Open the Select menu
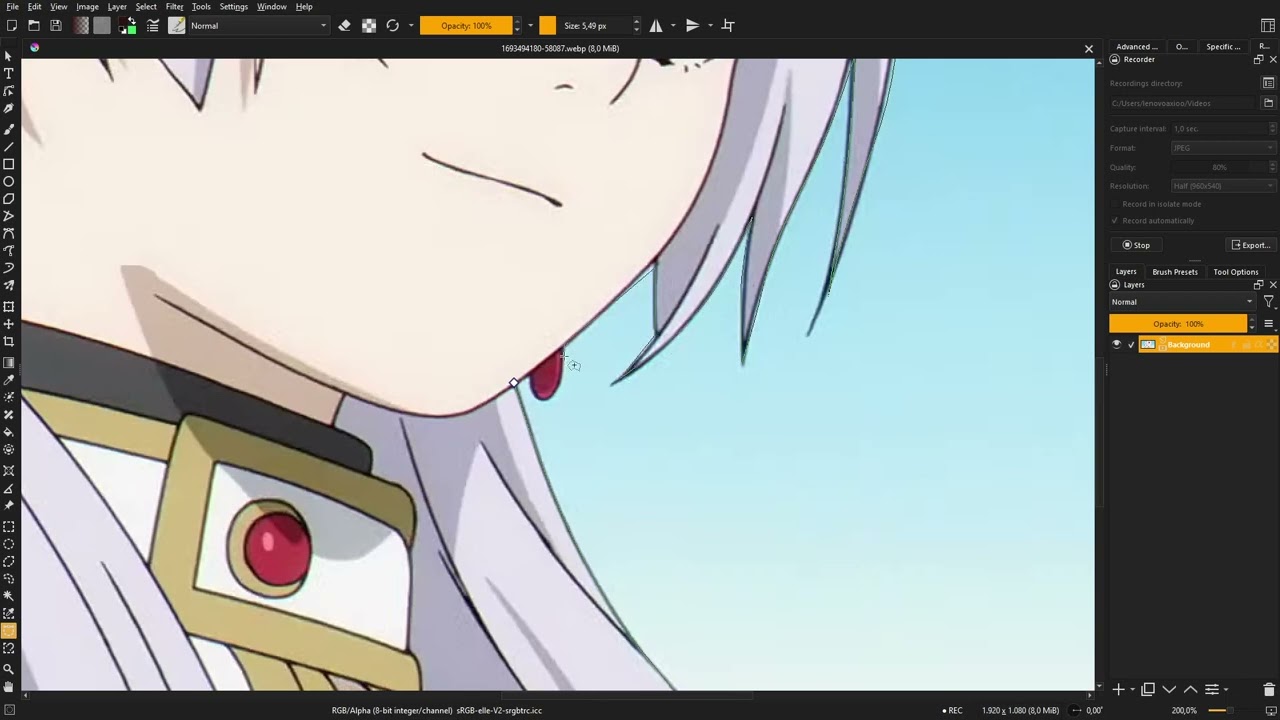1280x720 pixels. [x=146, y=7]
